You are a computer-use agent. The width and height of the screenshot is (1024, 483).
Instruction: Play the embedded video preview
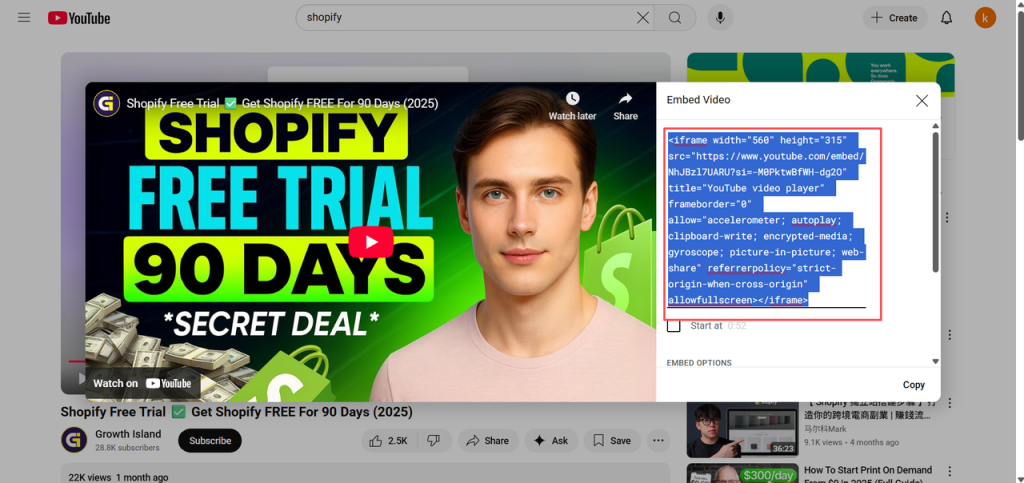click(x=370, y=242)
